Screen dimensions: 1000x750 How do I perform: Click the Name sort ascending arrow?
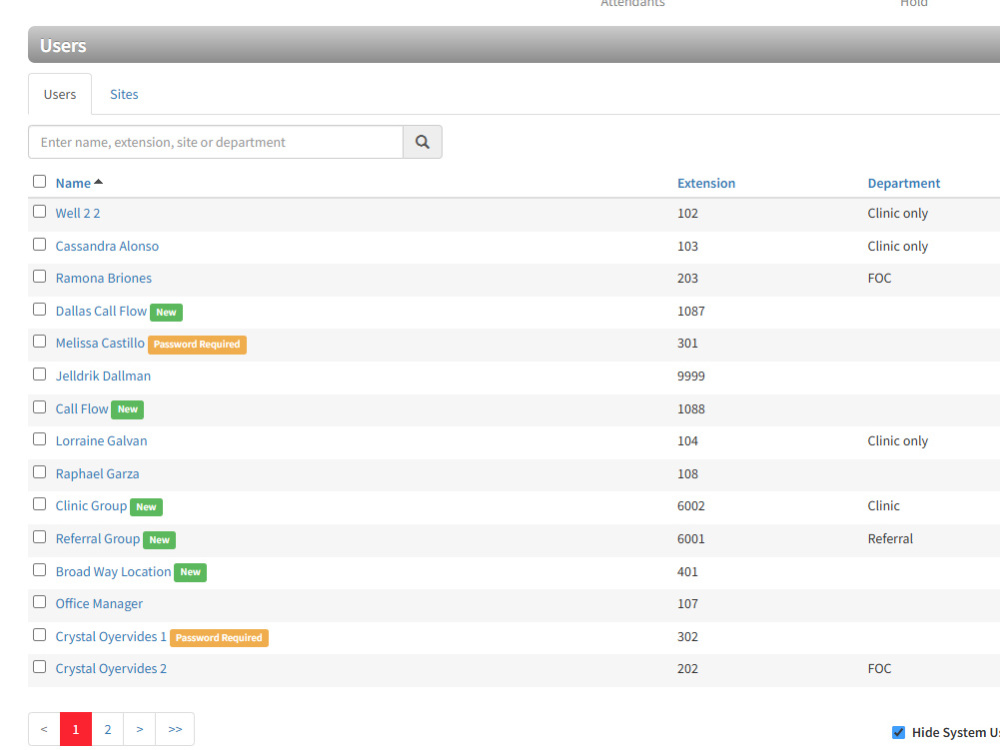[98, 182]
